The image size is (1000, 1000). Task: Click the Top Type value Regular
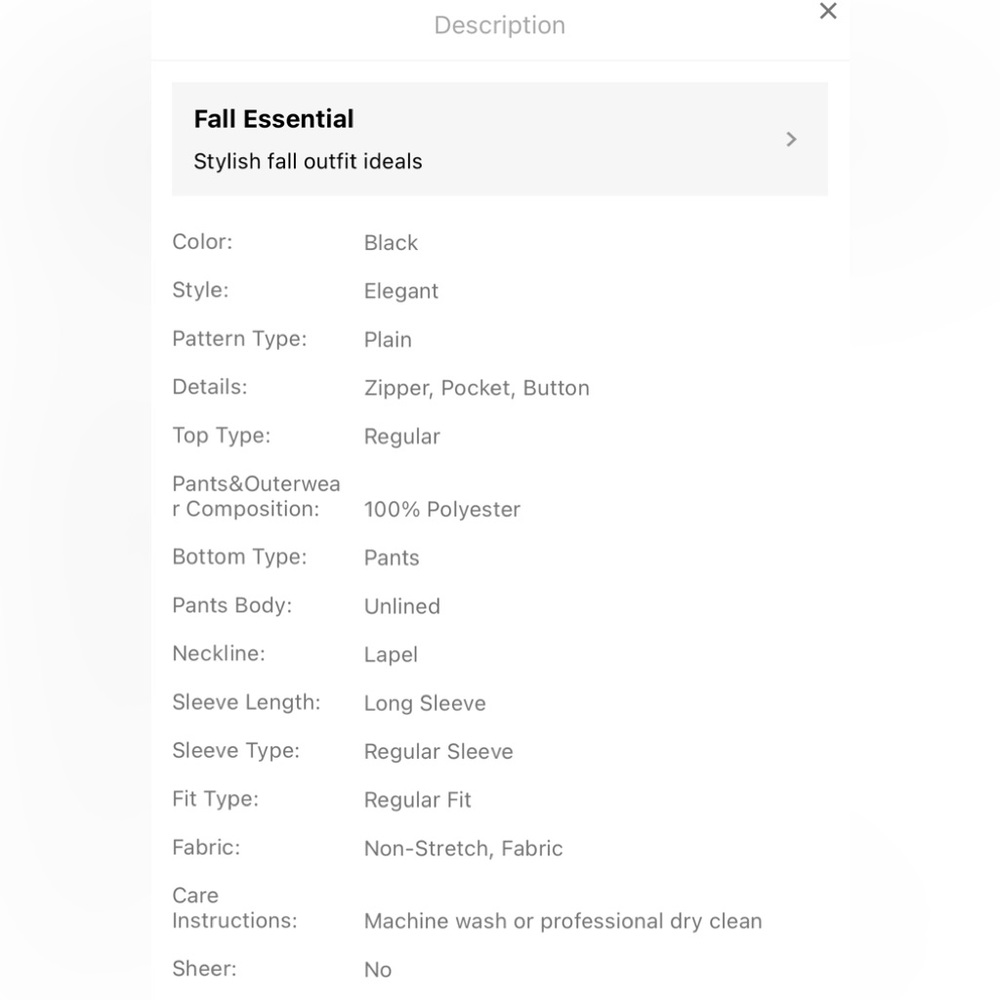402,437
